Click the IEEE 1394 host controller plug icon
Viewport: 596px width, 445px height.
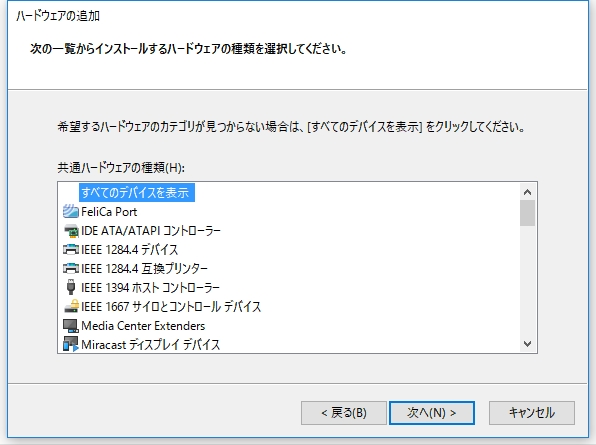(x=71, y=287)
